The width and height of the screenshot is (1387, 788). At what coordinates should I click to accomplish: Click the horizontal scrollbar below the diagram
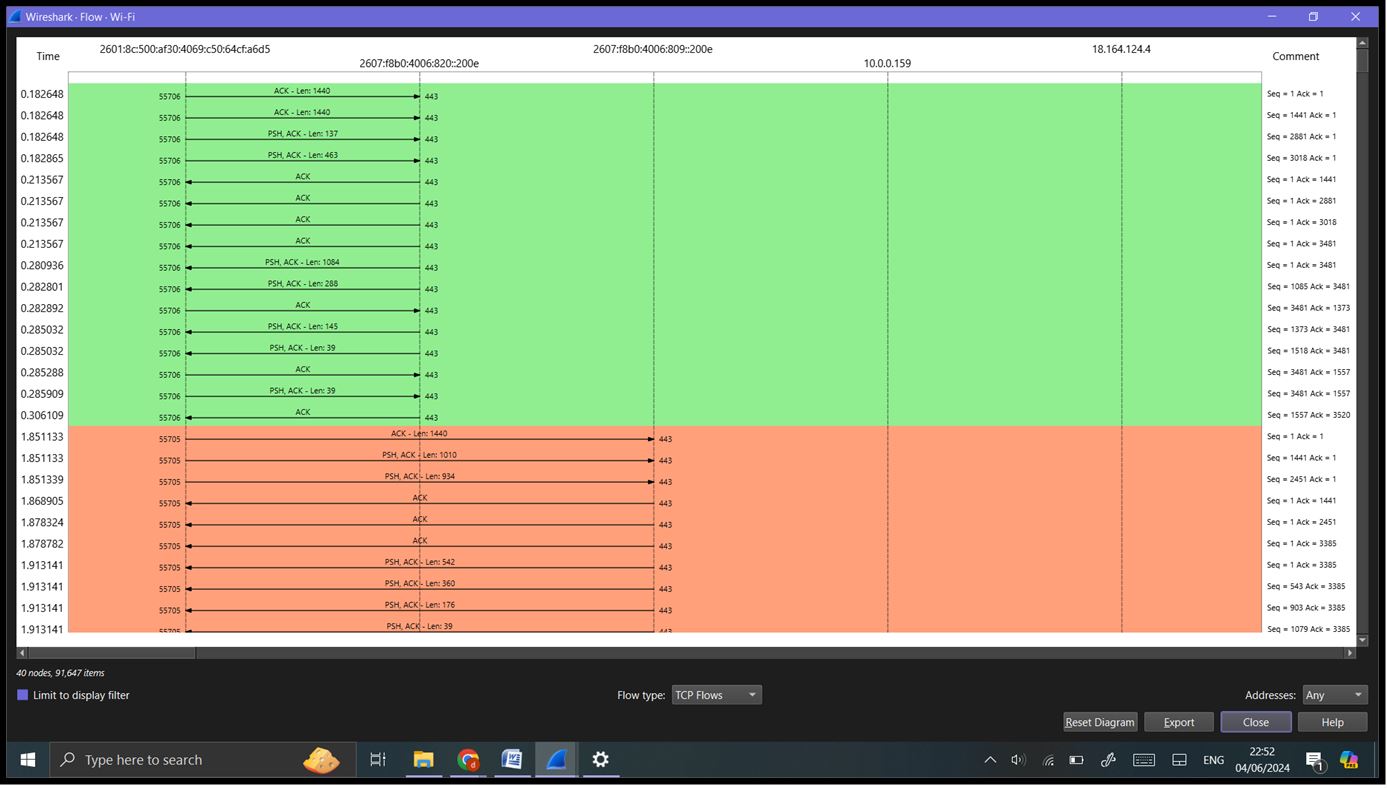coord(110,652)
